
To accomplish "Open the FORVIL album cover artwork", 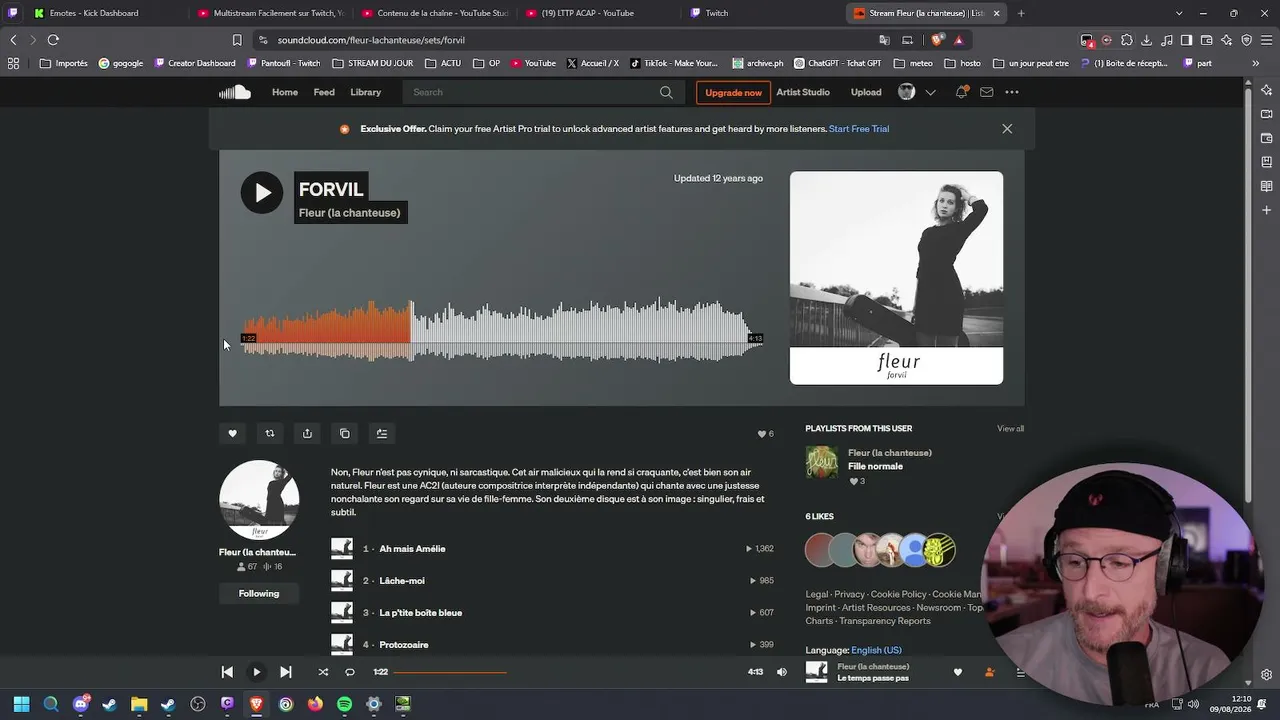I will click(896, 278).
